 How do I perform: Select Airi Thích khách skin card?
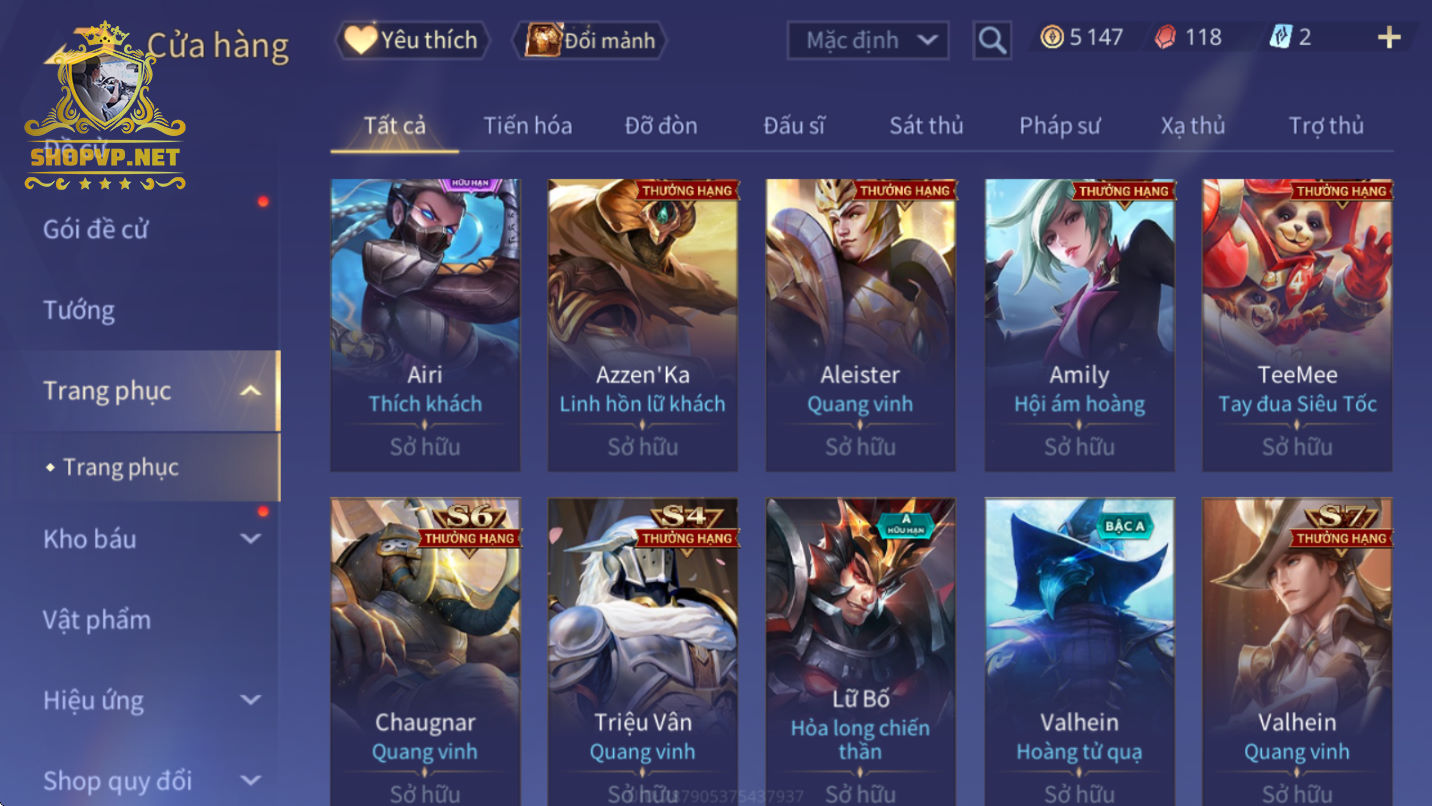425,325
